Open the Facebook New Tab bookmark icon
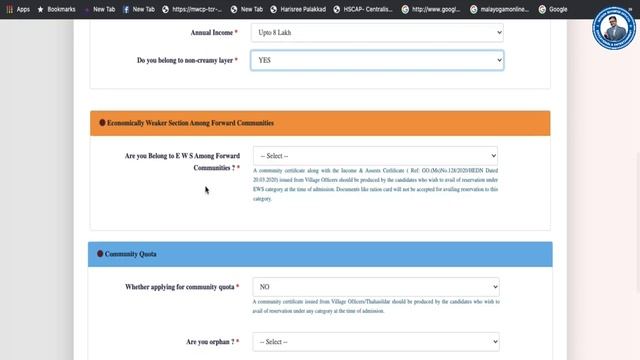The width and height of the screenshot is (640, 360). [x=126, y=9]
